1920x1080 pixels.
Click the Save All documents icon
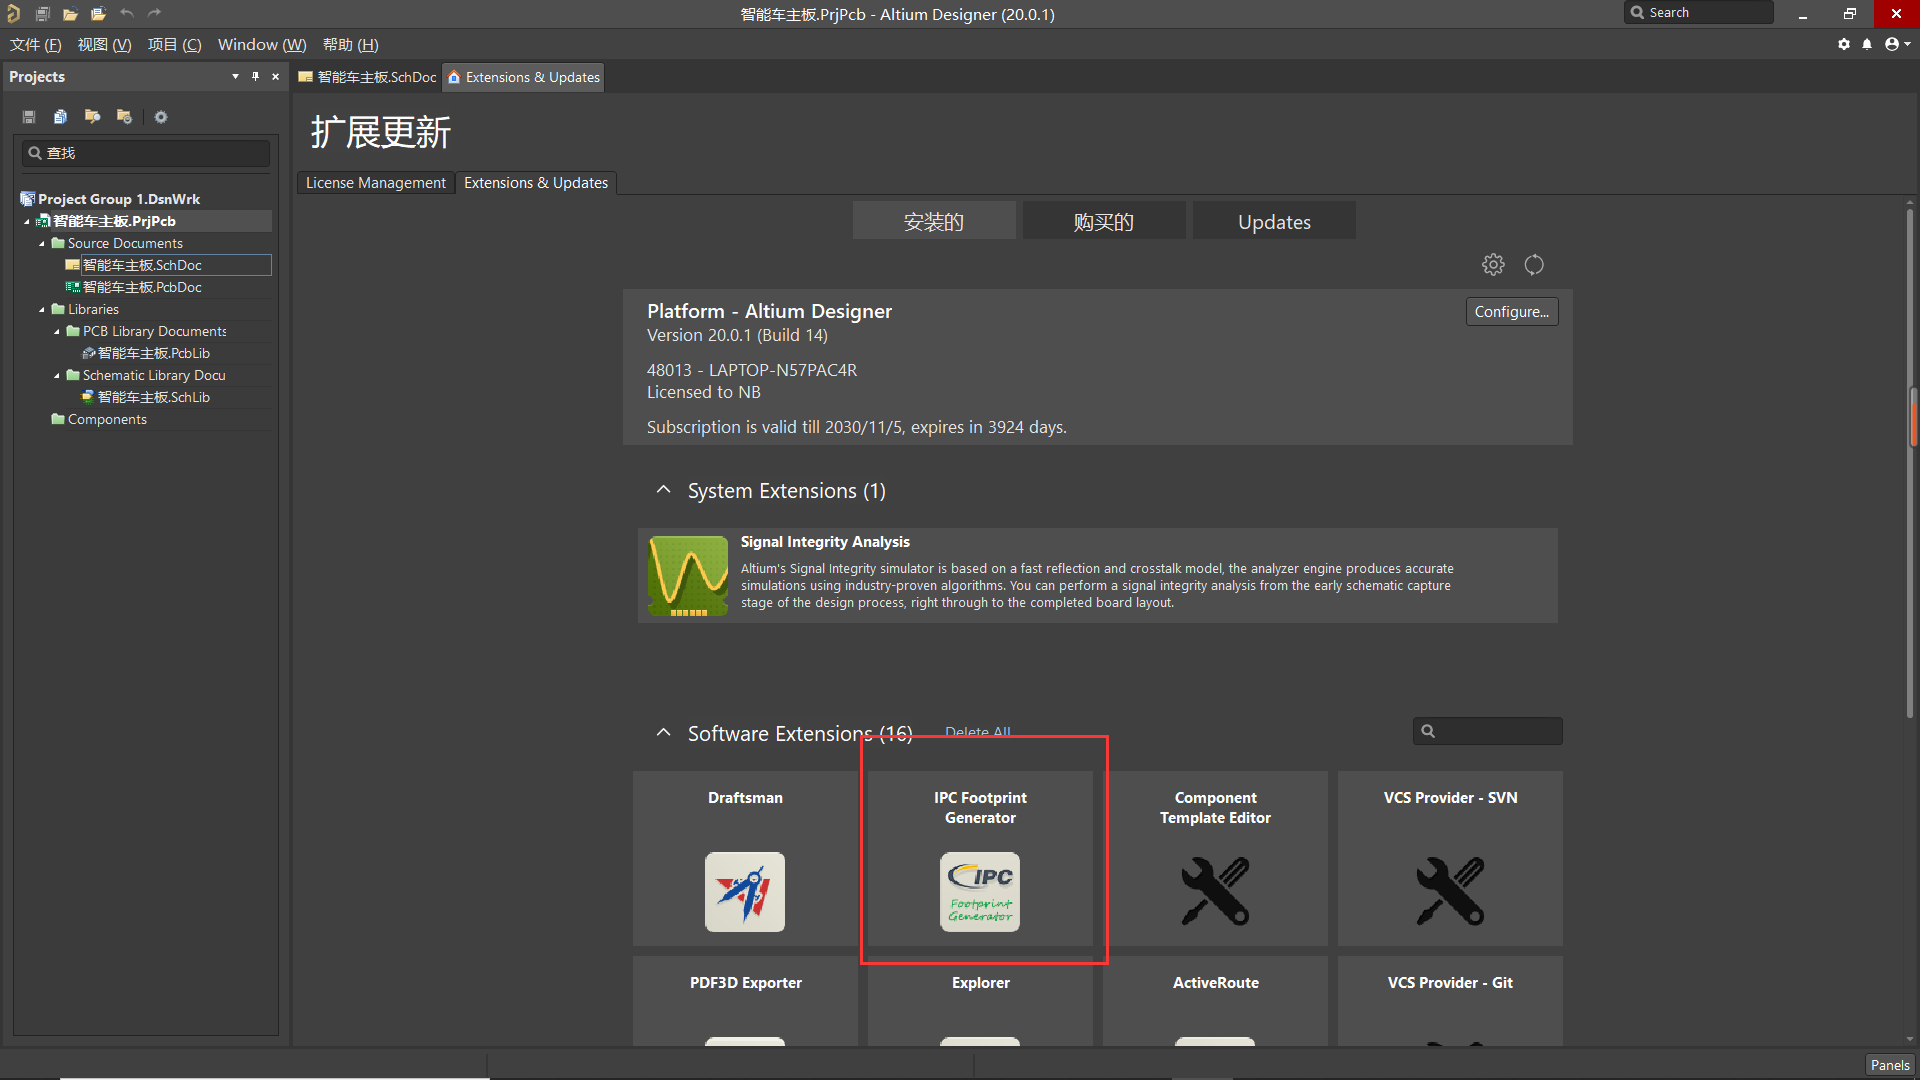click(x=42, y=14)
